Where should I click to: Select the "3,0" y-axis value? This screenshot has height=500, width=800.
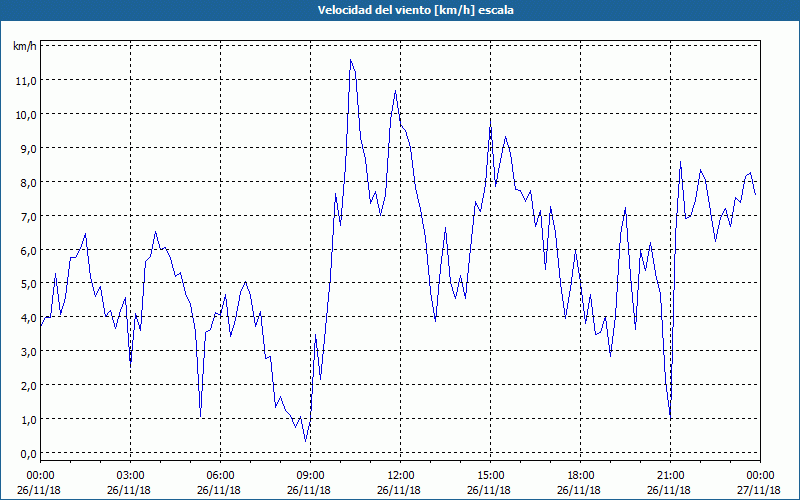click(x=29, y=352)
